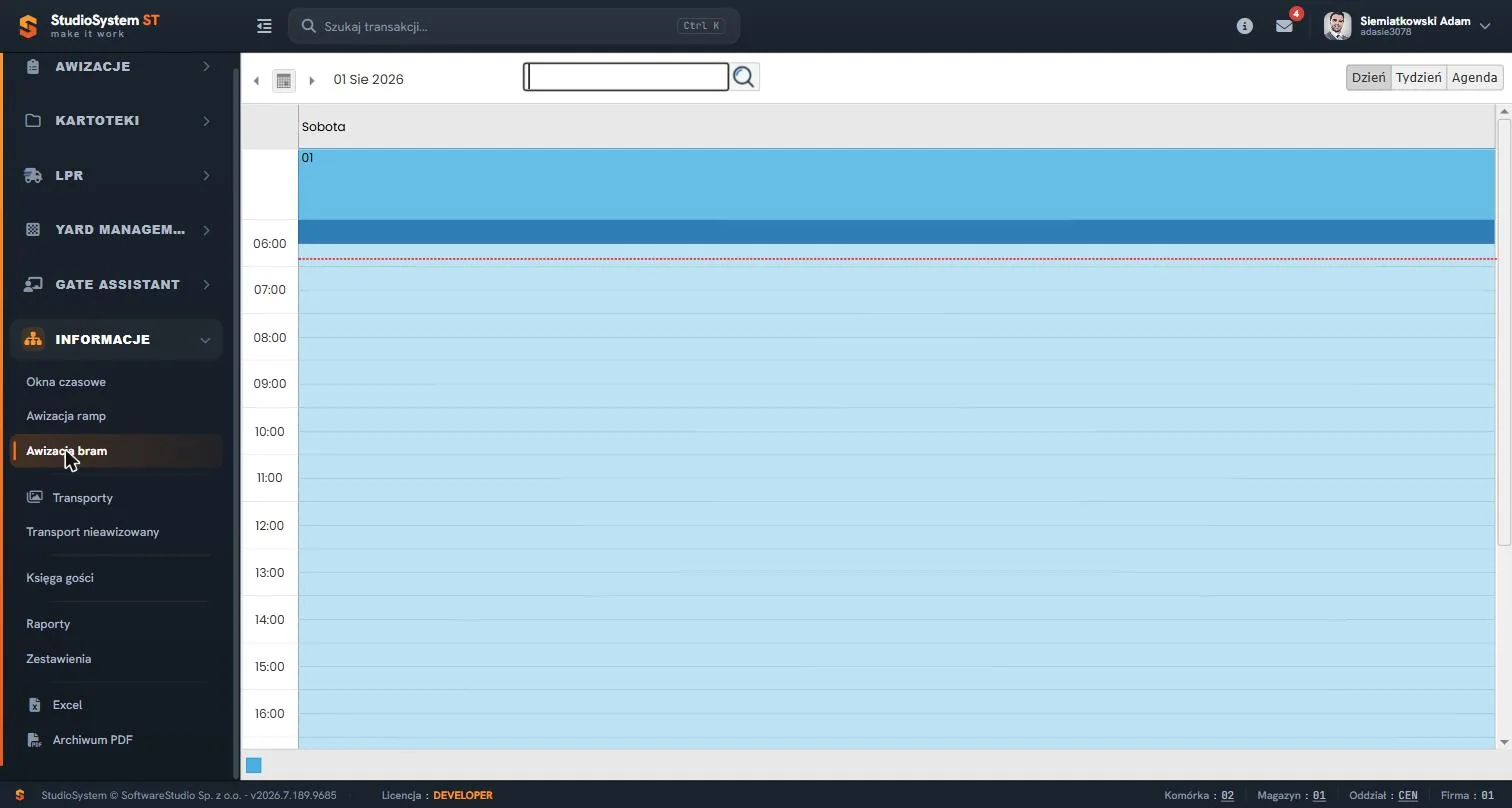Image resolution: width=1512 pixels, height=808 pixels.
Task: Go to next day arrow
Action: (x=312, y=80)
